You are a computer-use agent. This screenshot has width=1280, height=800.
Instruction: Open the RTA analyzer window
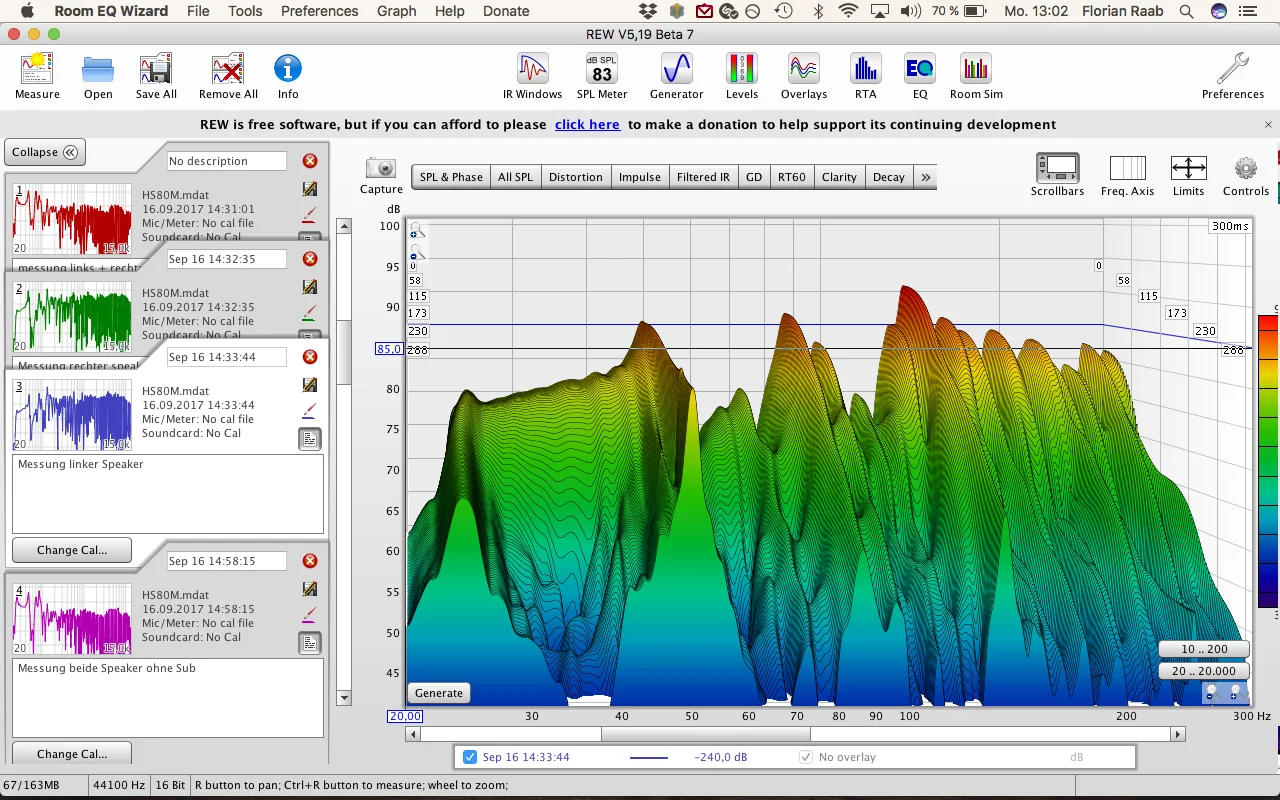[865, 76]
